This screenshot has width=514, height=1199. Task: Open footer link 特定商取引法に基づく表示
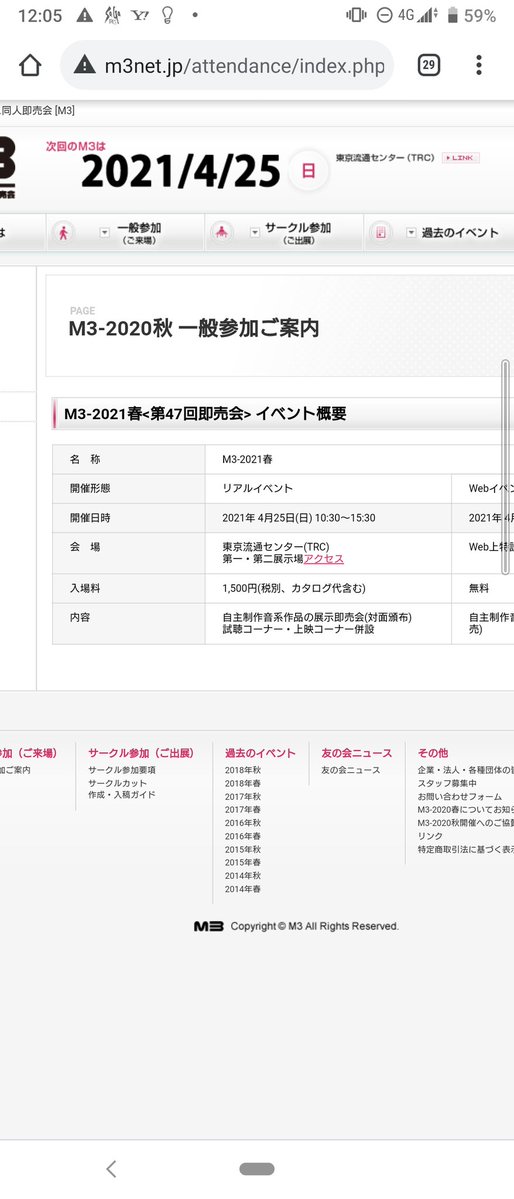click(x=466, y=850)
